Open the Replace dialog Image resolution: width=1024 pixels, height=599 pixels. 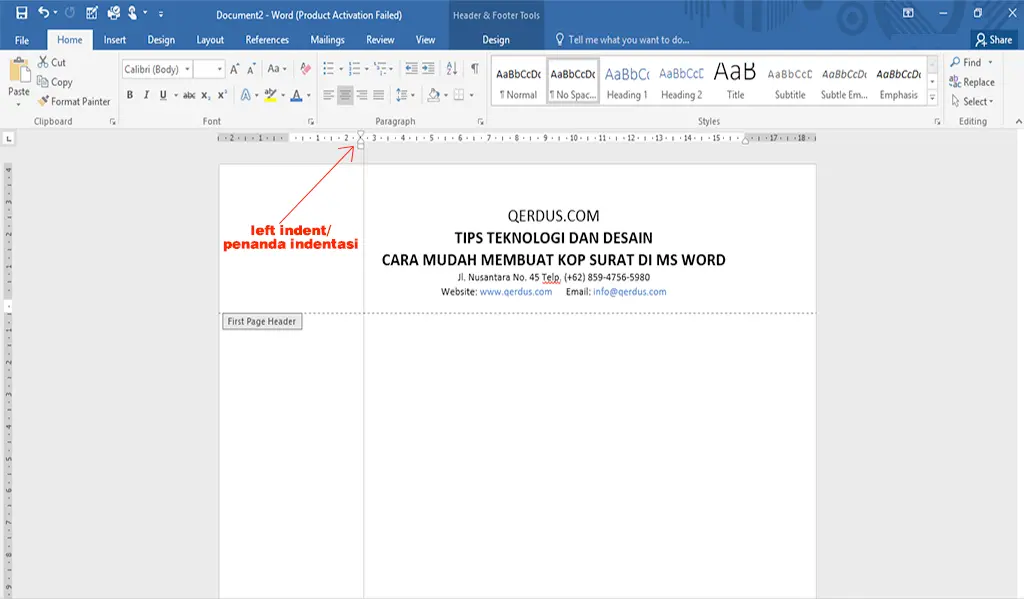click(x=972, y=82)
